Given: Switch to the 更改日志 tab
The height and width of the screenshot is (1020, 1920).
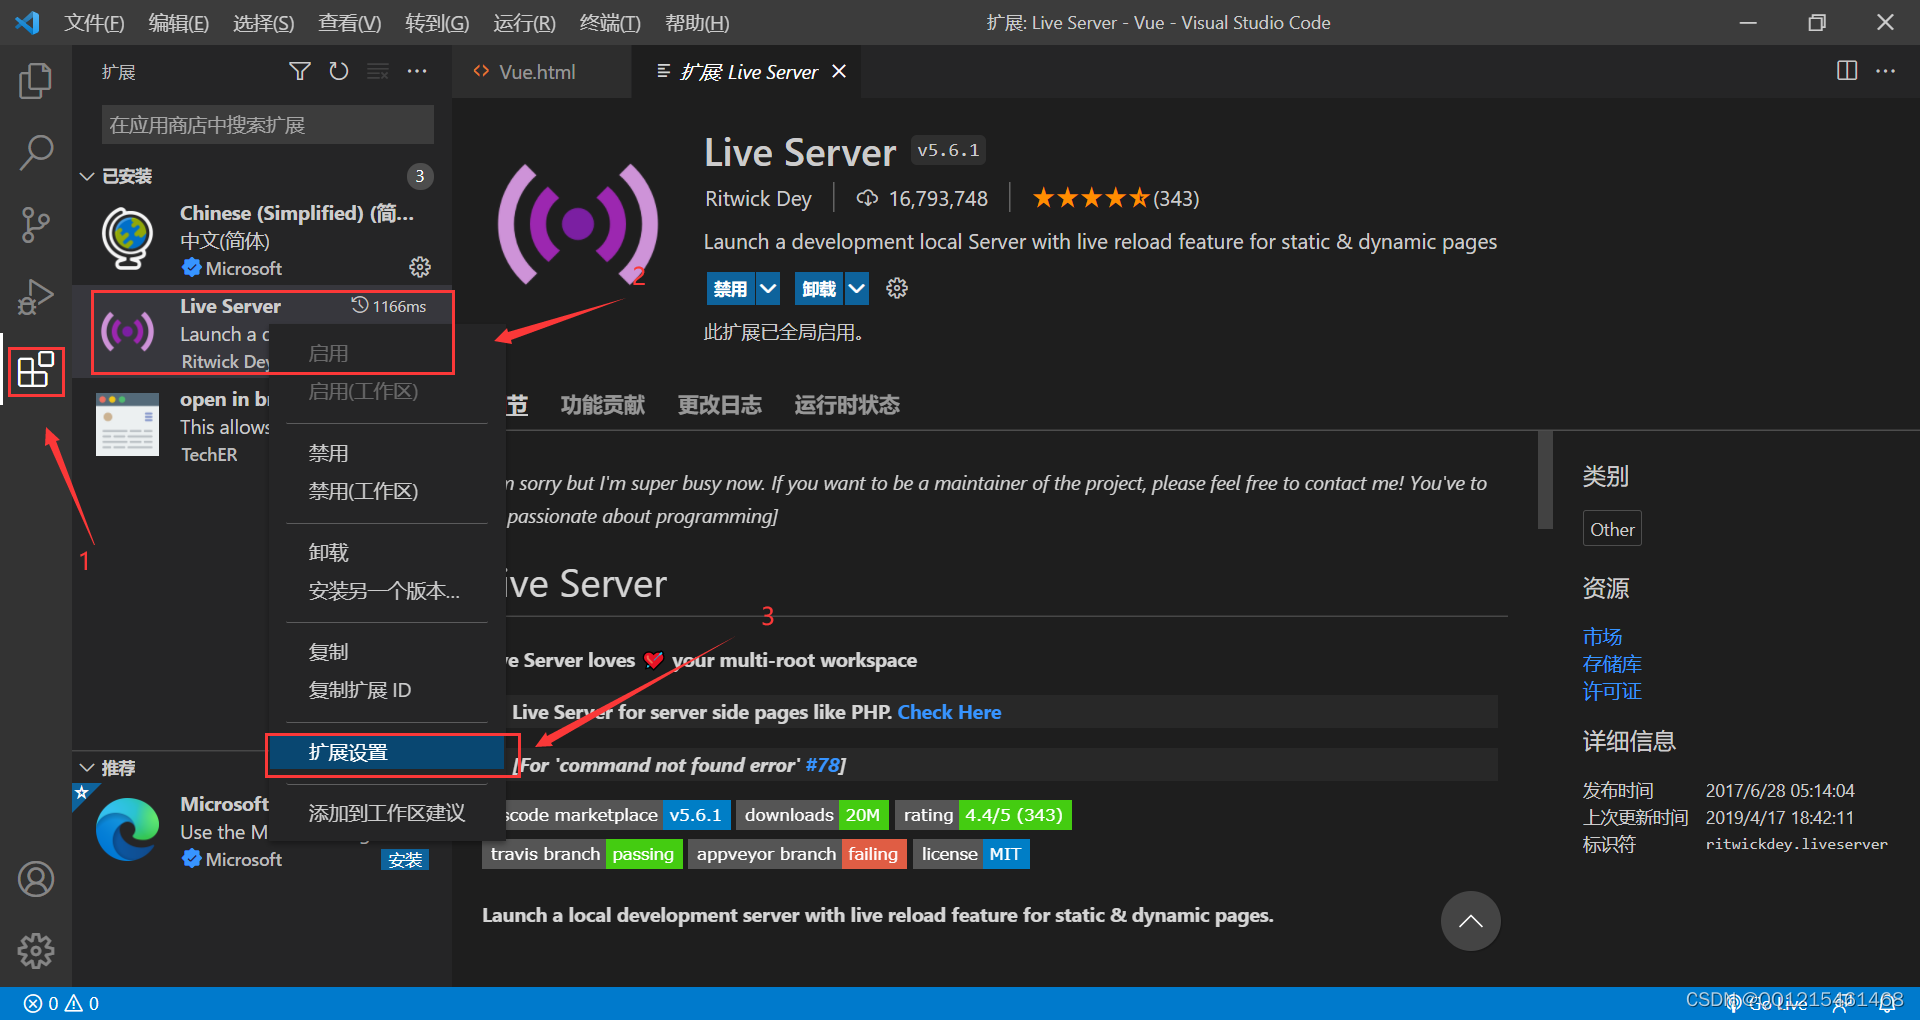Looking at the screenshot, I should tap(719, 405).
